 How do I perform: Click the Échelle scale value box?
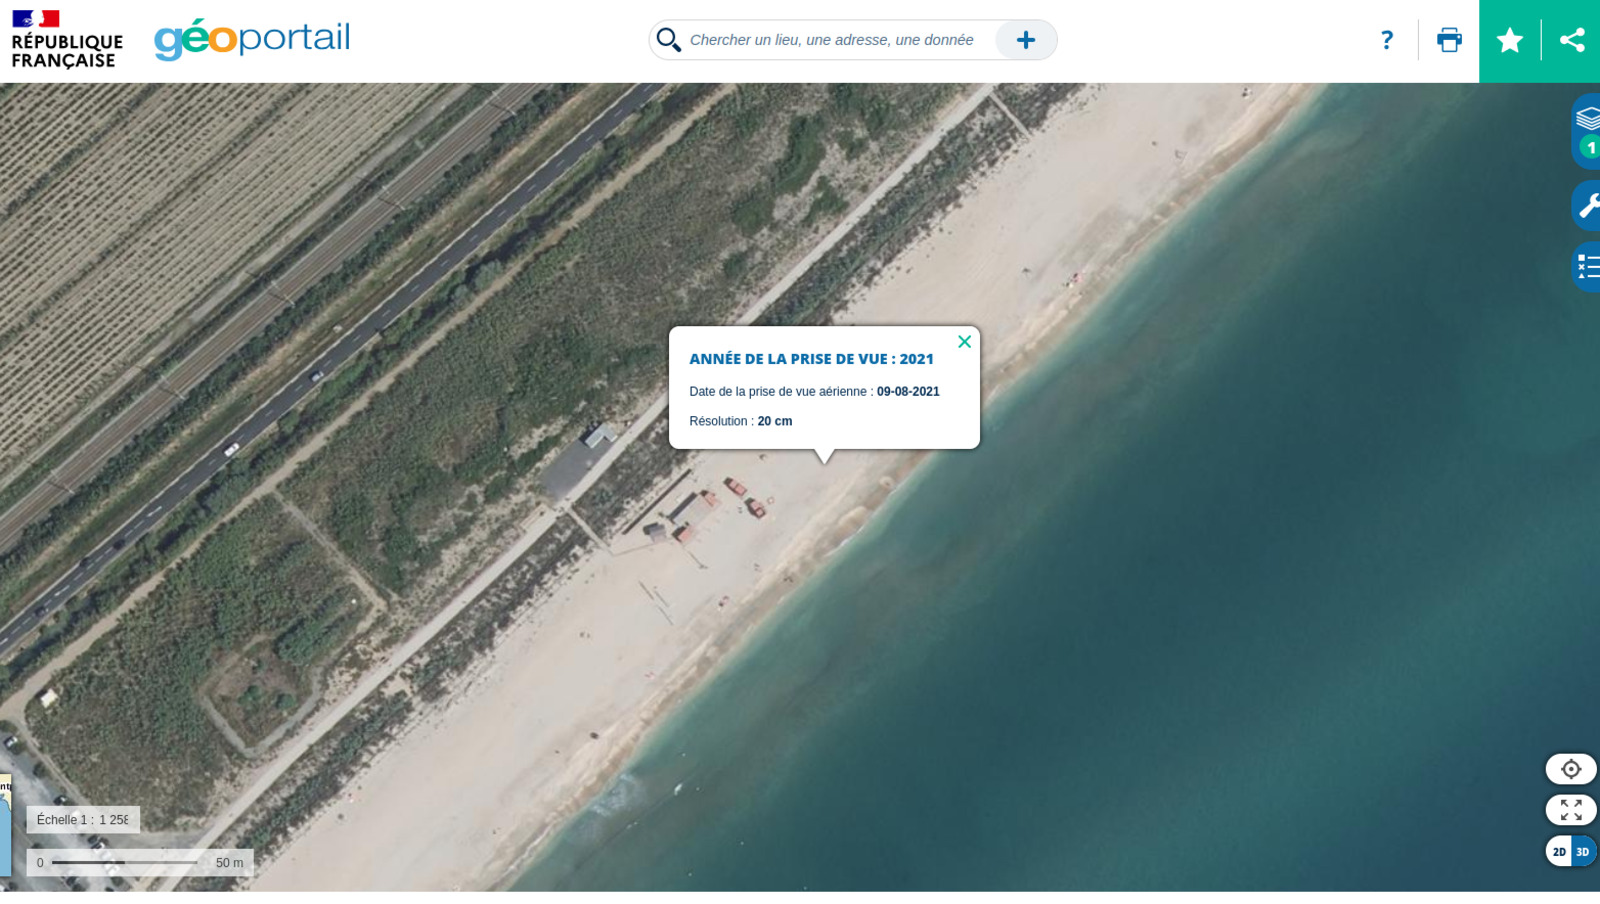click(x=83, y=820)
